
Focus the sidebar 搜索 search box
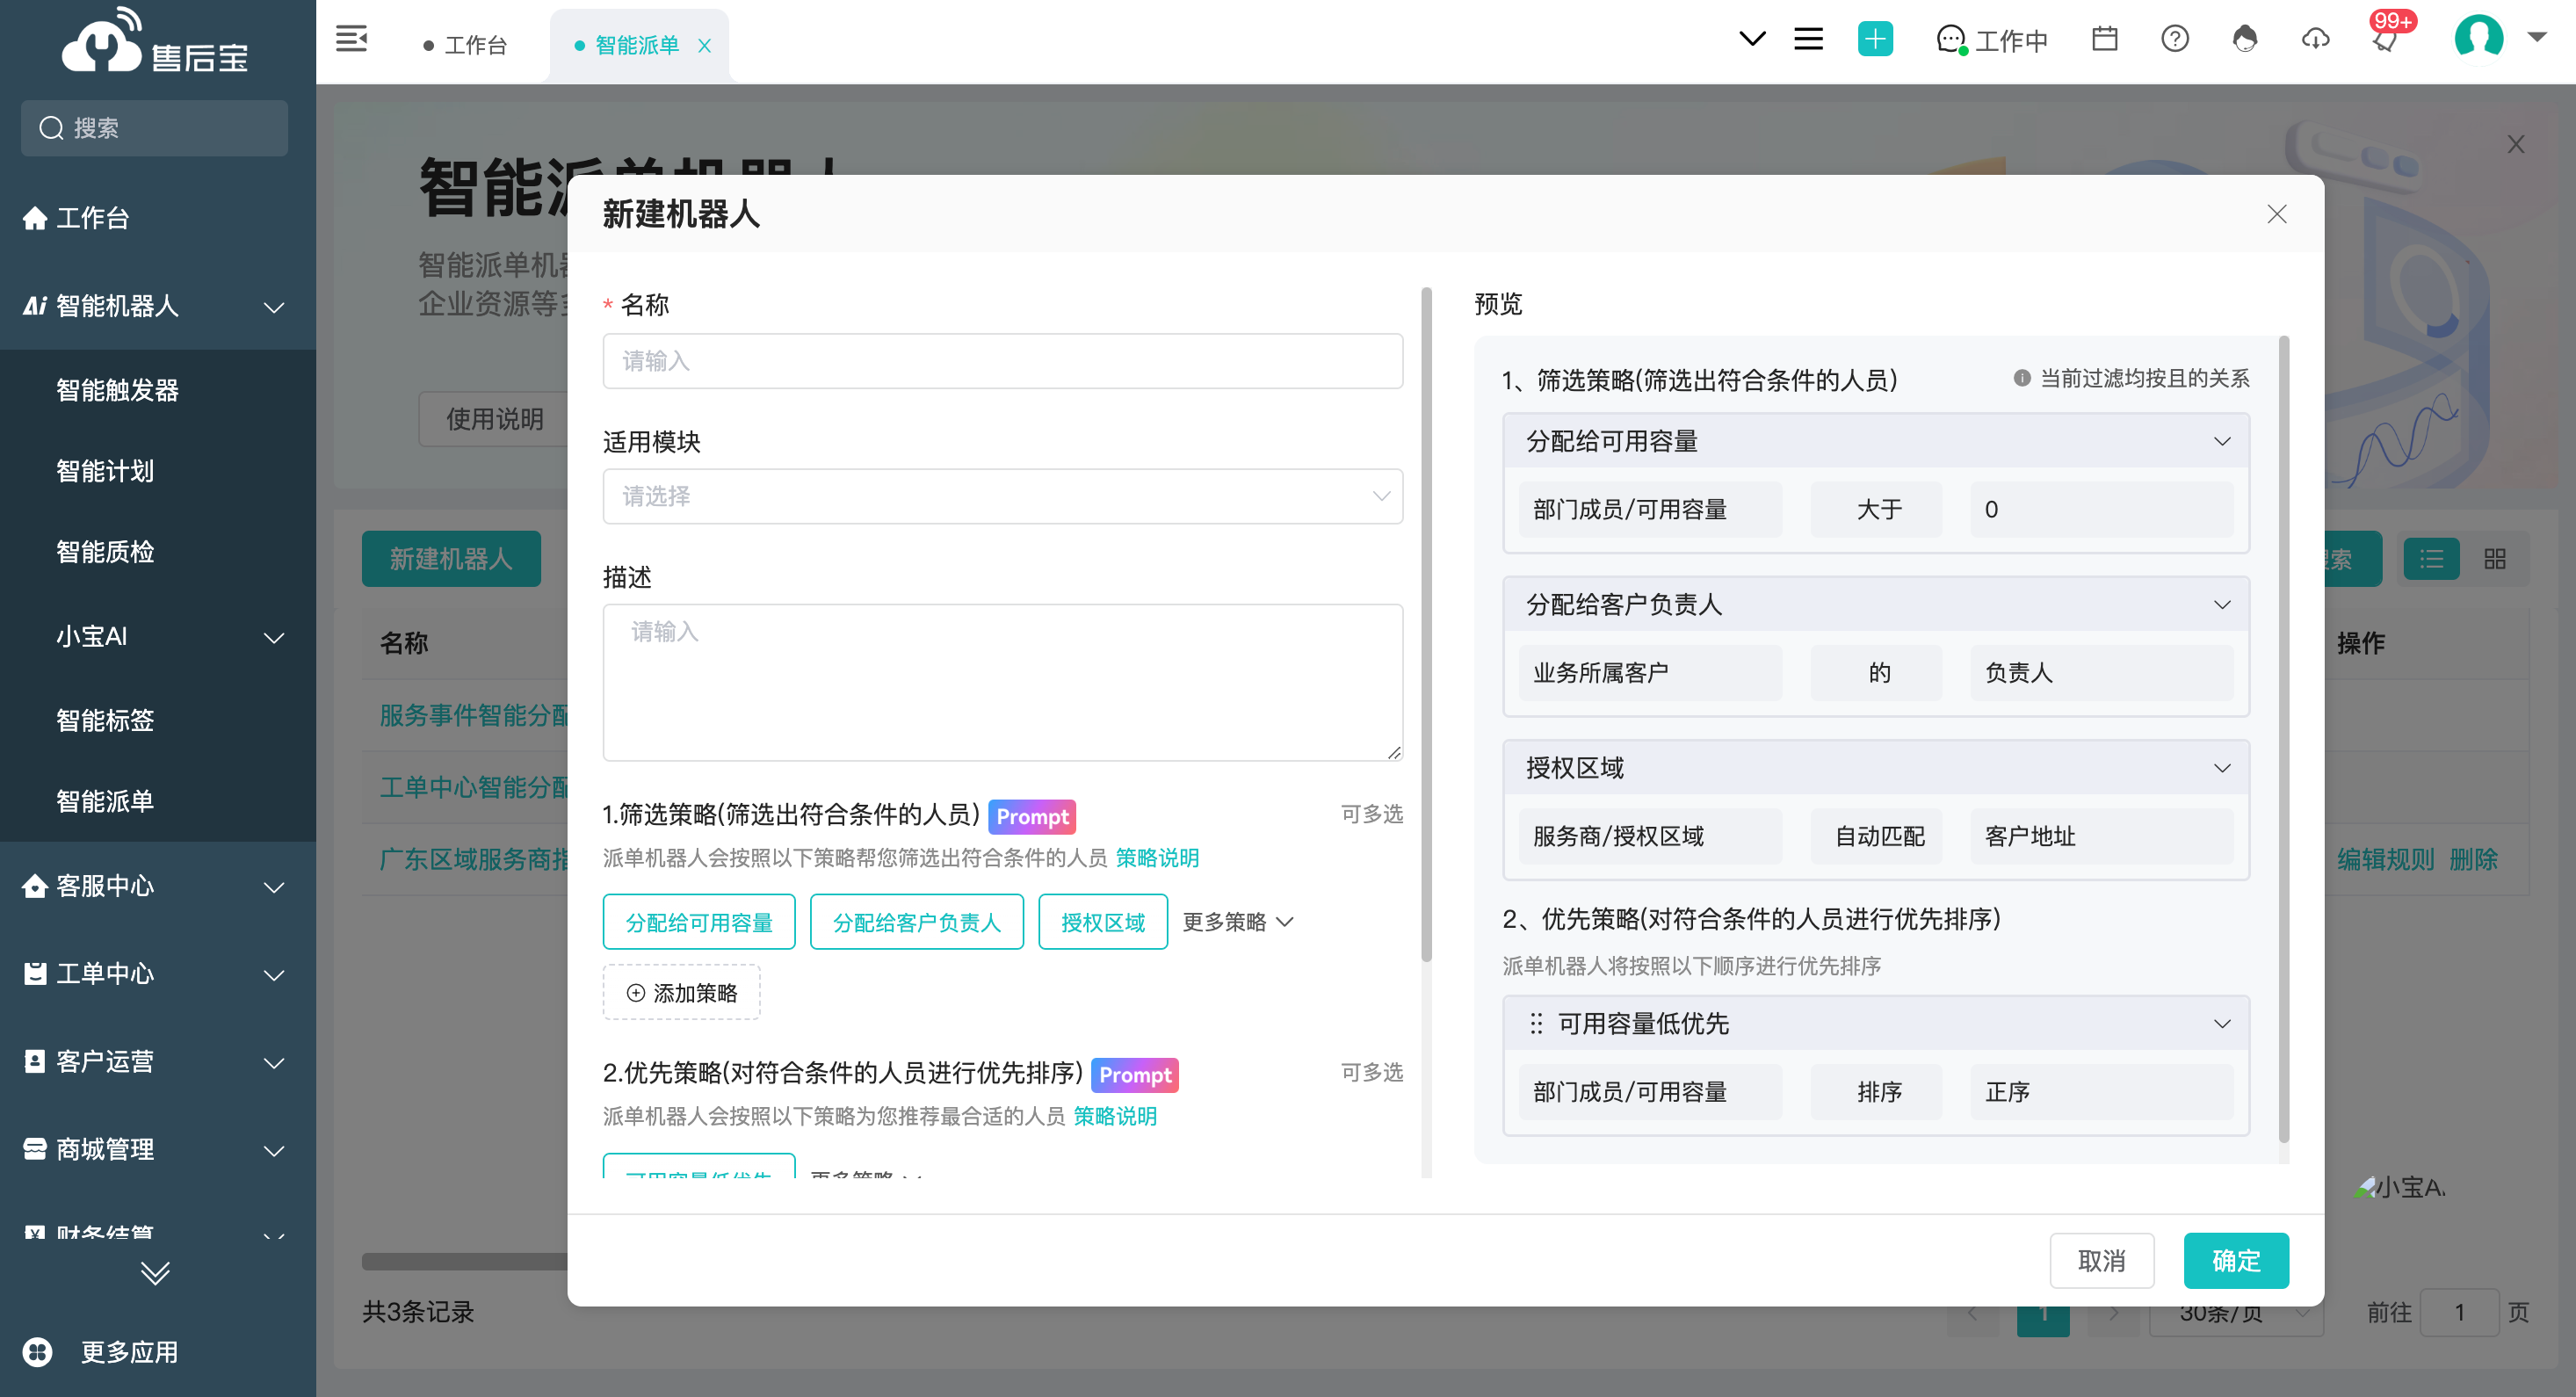(154, 128)
